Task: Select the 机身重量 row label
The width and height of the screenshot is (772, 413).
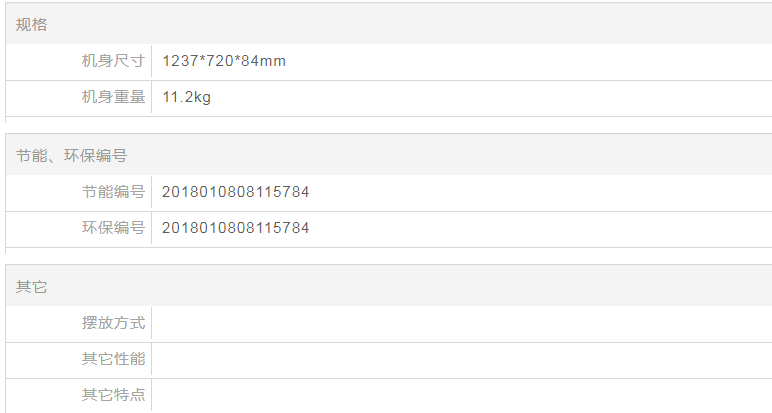Action: pyautogui.click(x=113, y=97)
